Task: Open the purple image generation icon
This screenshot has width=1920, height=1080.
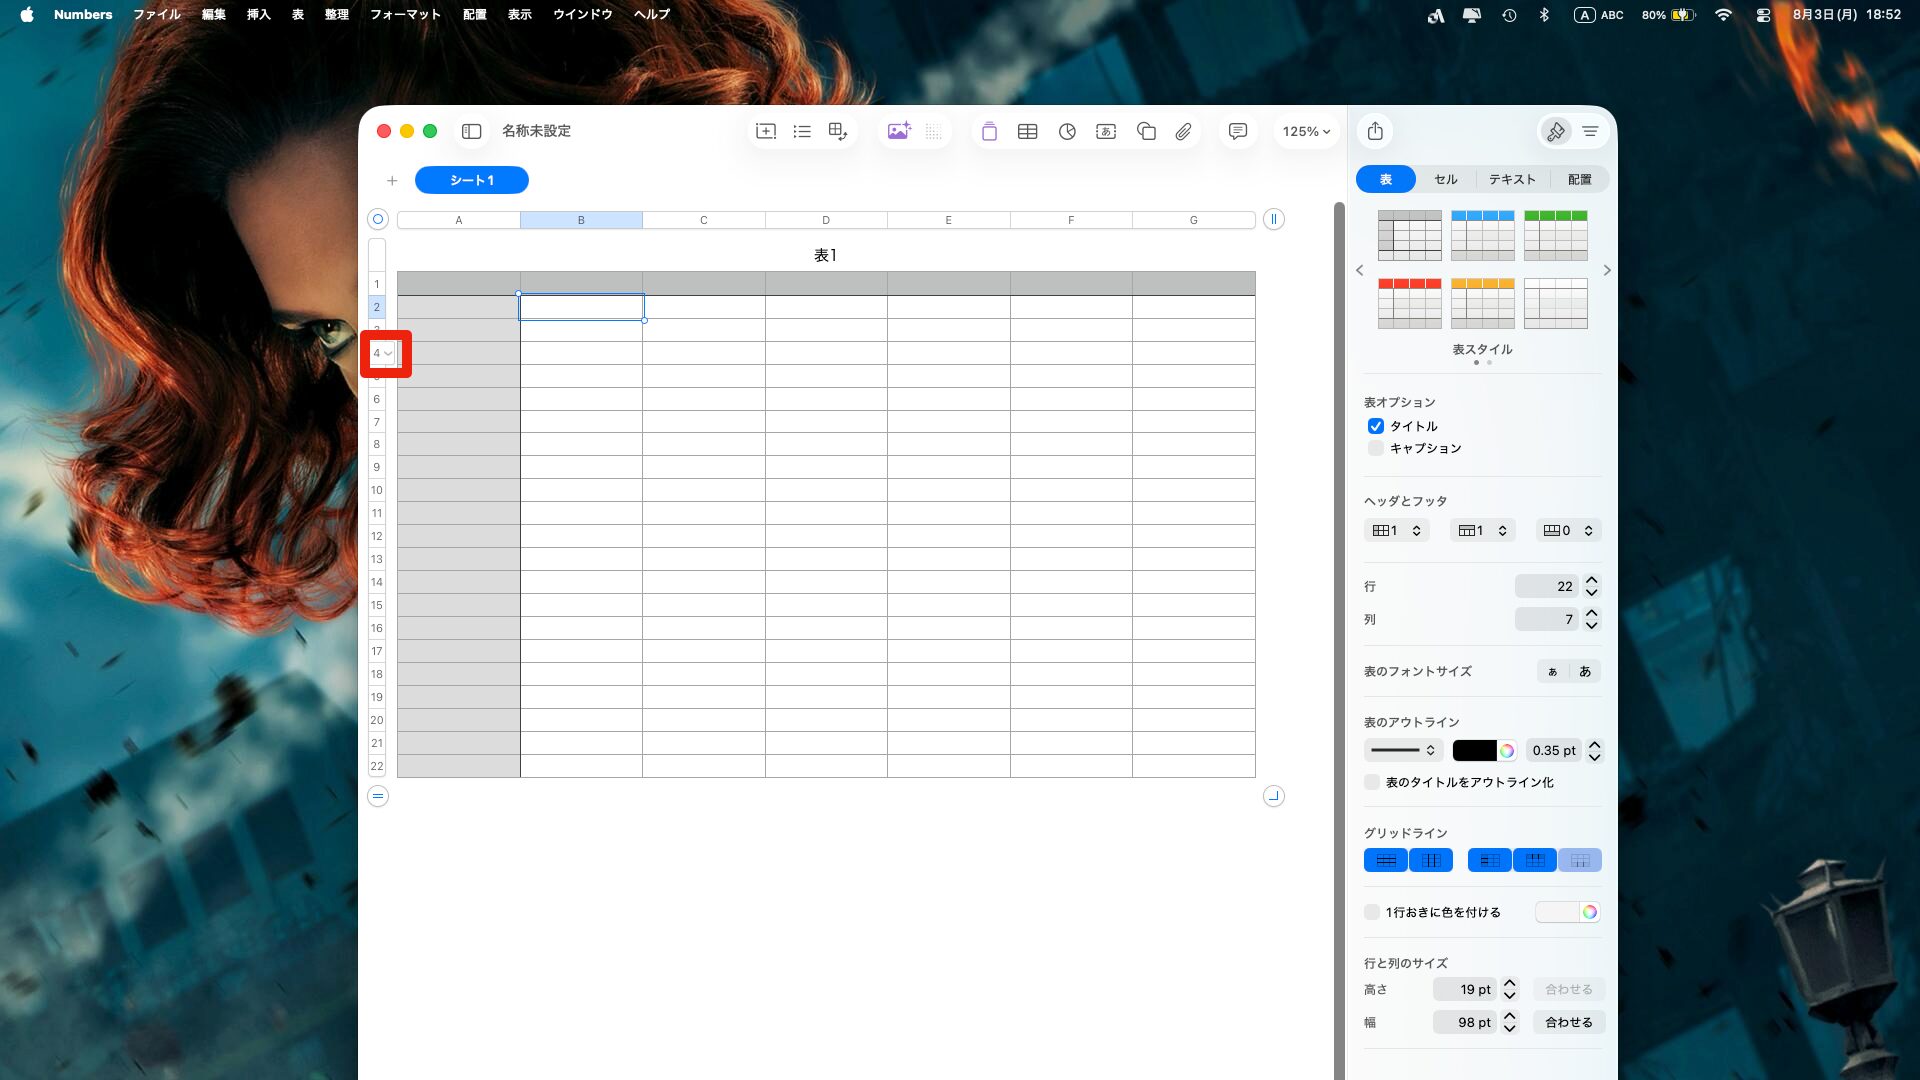Action: click(x=899, y=131)
